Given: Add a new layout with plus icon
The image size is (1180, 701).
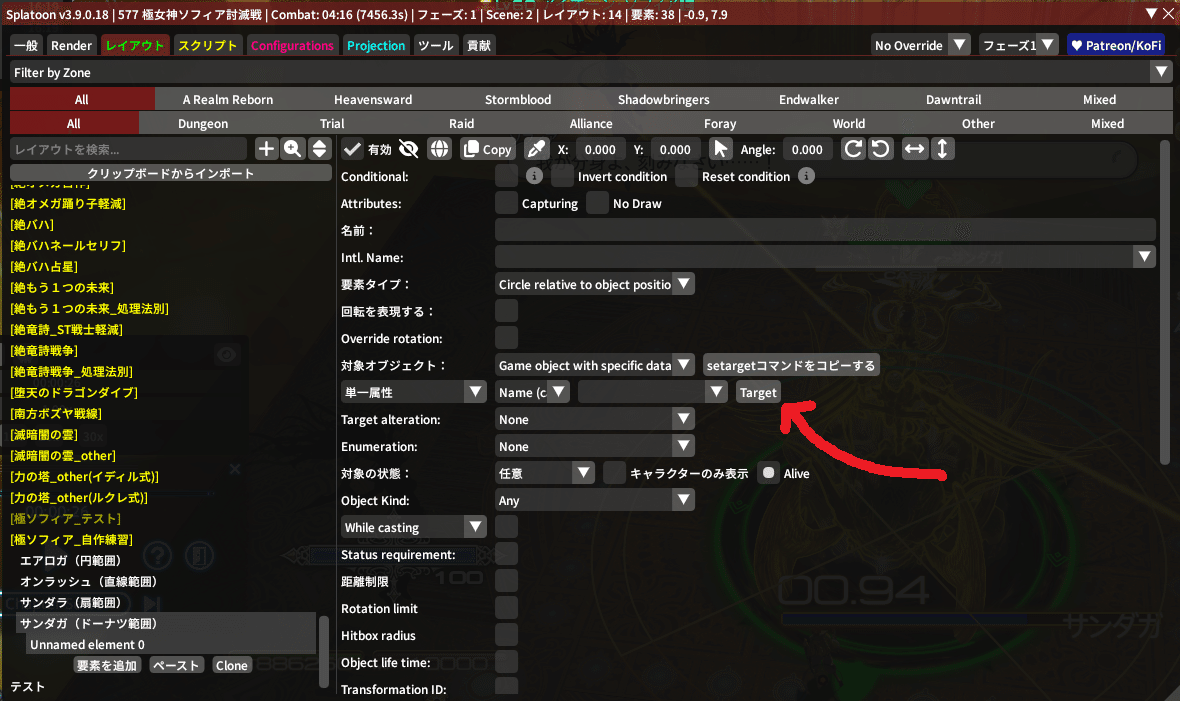Looking at the screenshot, I should pyautogui.click(x=266, y=149).
